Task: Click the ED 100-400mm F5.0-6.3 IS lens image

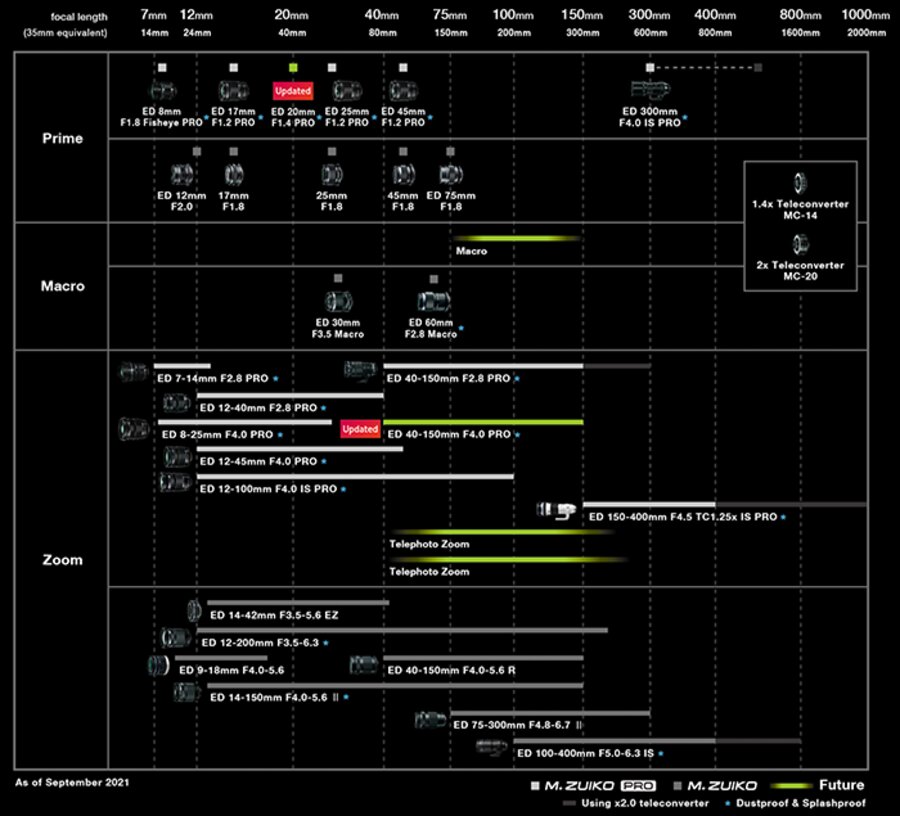Action: coord(493,747)
